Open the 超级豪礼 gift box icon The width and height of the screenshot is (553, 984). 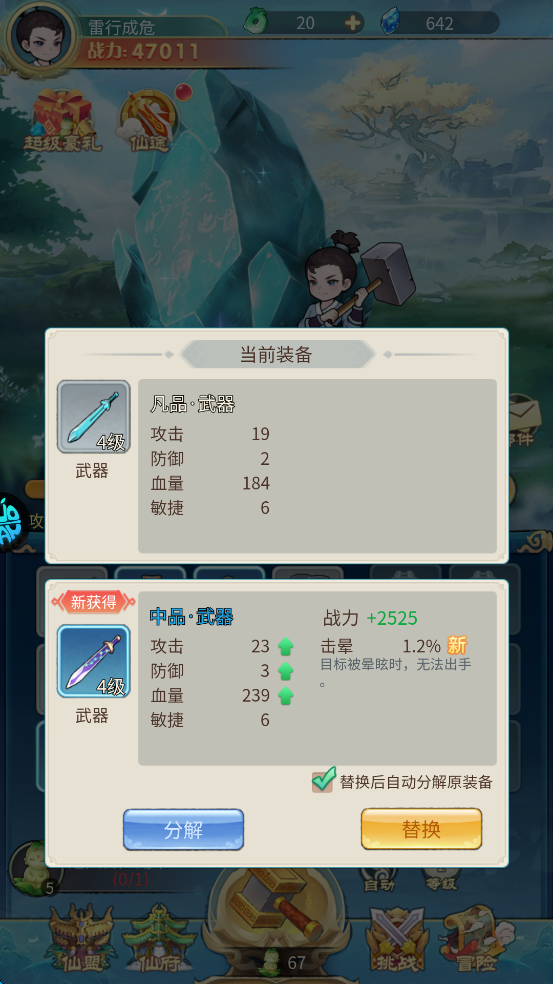pos(62,120)
